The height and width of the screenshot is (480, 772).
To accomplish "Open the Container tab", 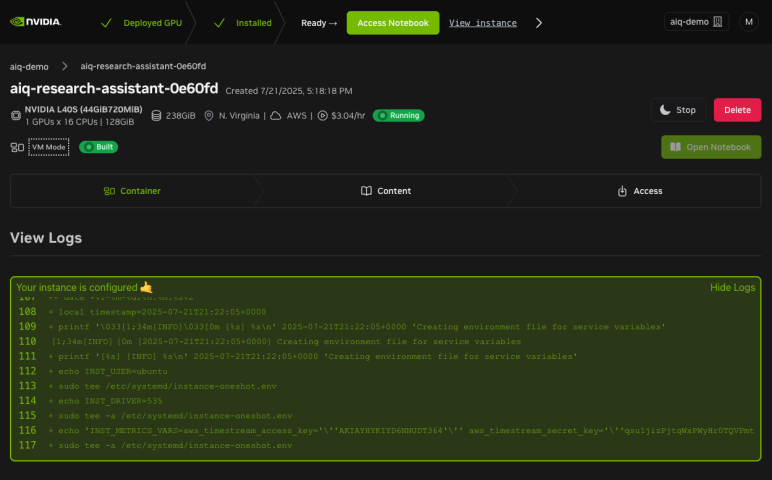I will click(132, 191).
